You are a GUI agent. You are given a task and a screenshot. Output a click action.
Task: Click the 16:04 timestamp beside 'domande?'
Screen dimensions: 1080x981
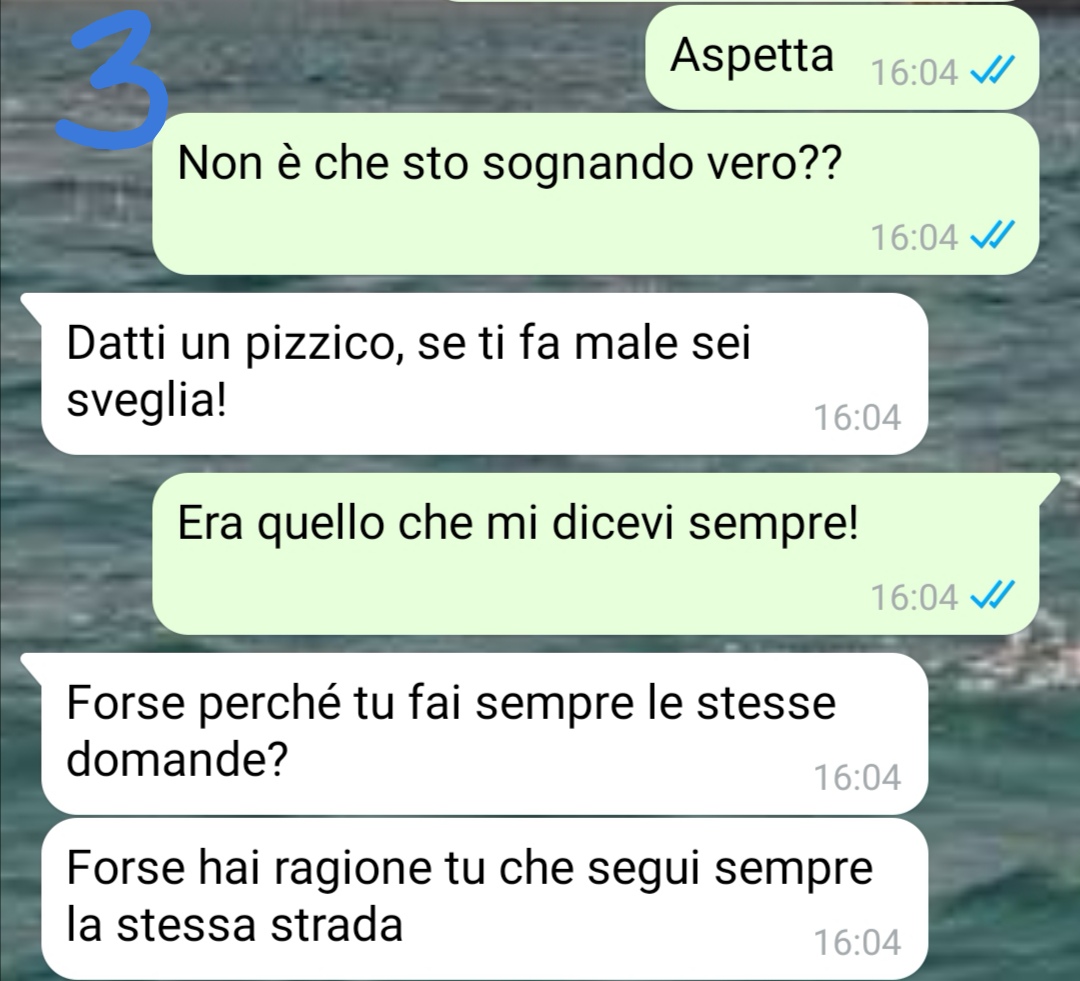[x=858, y=777]
